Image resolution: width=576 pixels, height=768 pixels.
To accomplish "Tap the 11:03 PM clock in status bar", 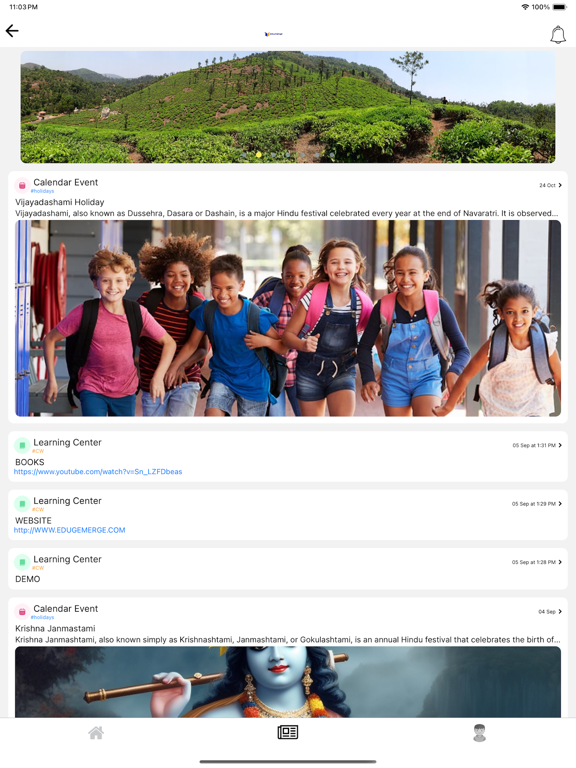I will tap(24, 7).
